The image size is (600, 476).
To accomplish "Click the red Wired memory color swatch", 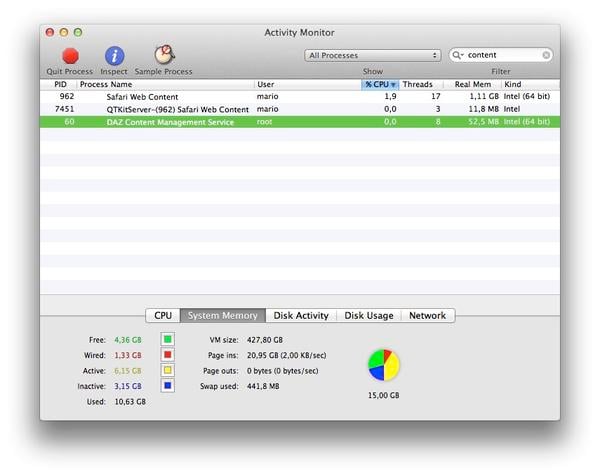I will tap(168, 355).
